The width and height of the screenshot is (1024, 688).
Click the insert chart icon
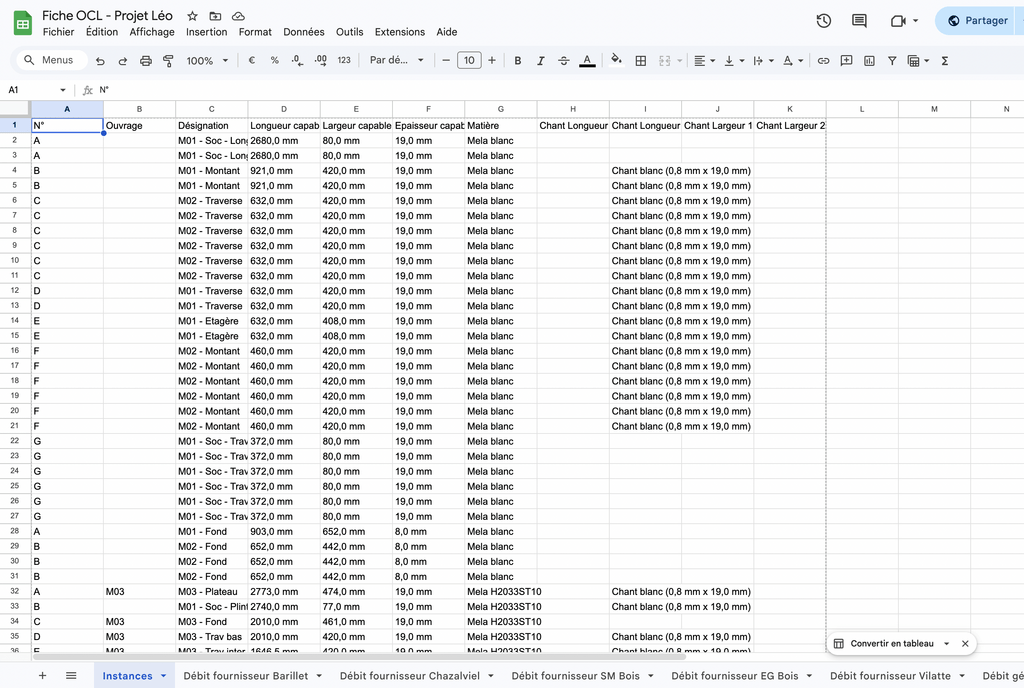(x=869, y=61)
